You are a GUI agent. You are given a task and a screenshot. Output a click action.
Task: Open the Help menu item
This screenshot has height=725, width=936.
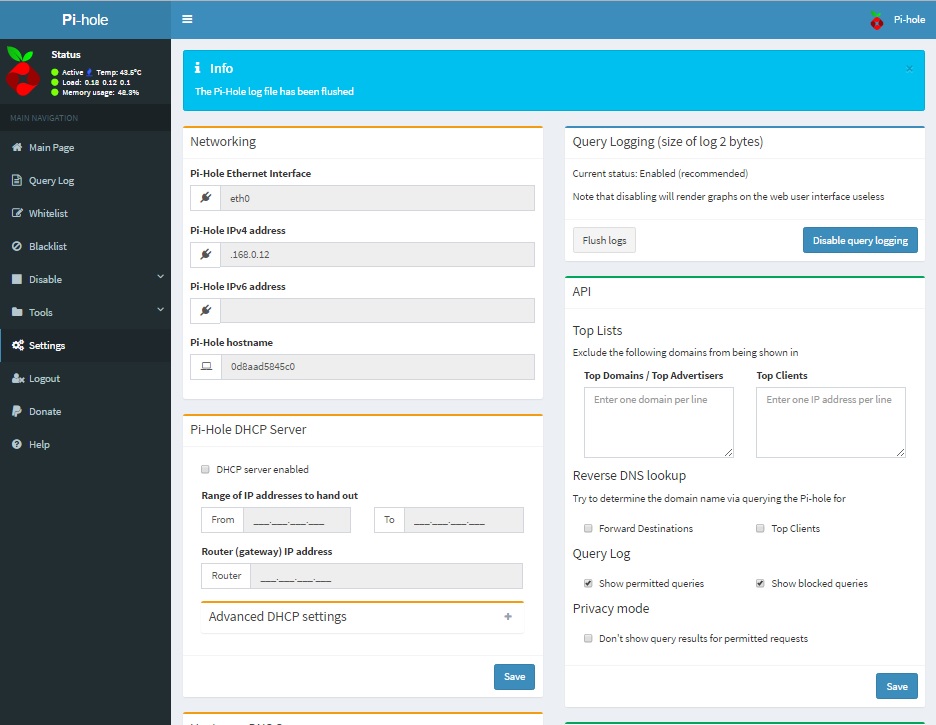tap(85, 444)
